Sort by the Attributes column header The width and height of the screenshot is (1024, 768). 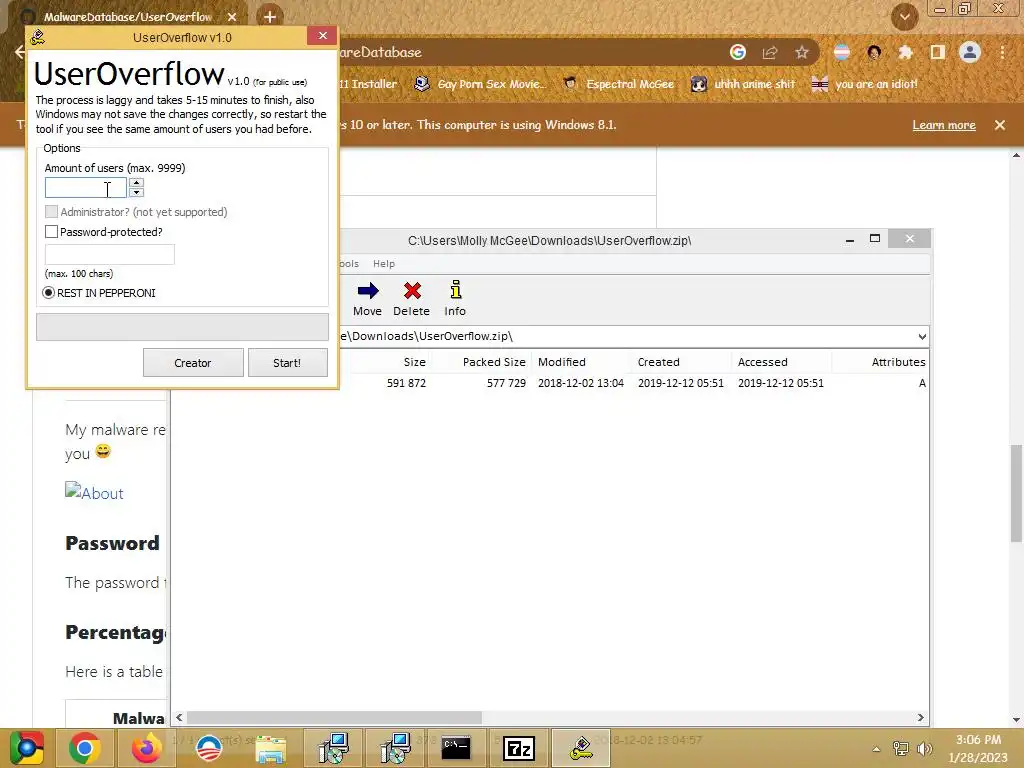click(x=899, y=362)
